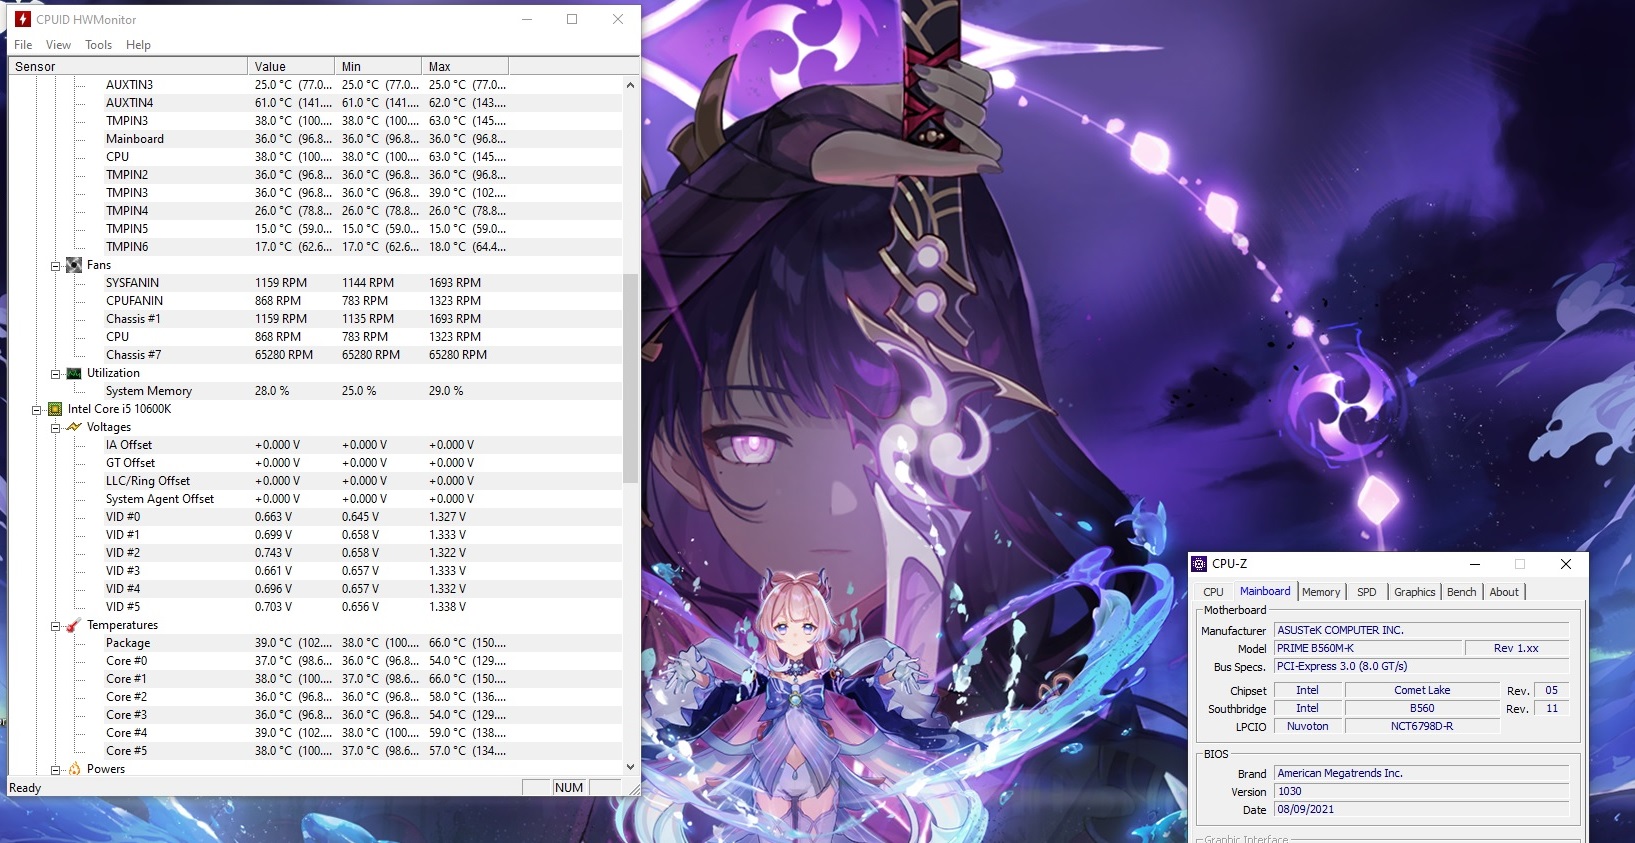This screenshot has height=843, width=1635.
Task: Switch to the Mainboard tab in CPU-Z
Action: click(1265, 591)
